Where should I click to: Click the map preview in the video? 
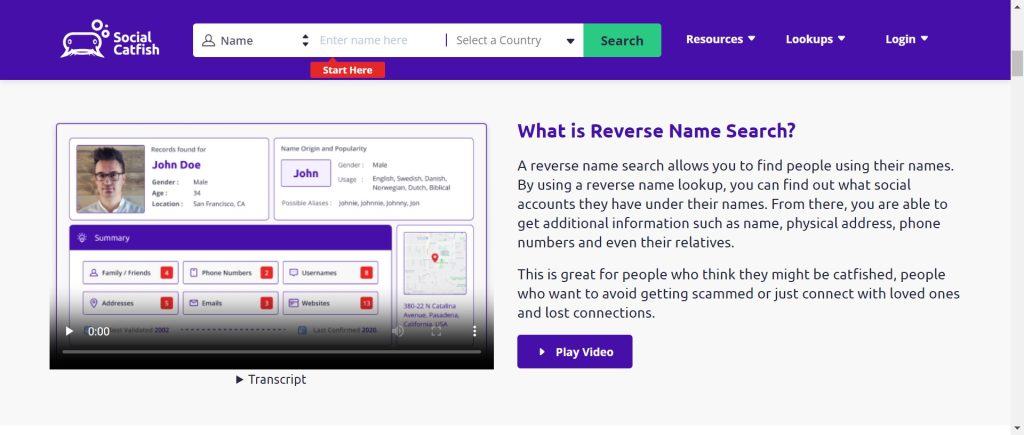coord(434,263)
